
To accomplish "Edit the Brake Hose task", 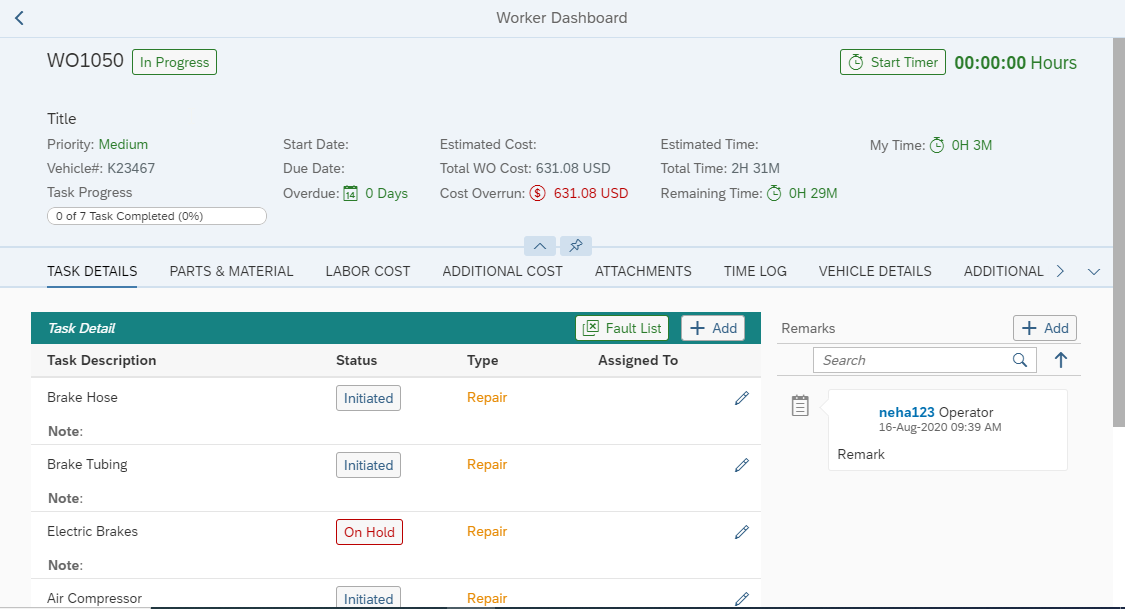I will 742,398.
